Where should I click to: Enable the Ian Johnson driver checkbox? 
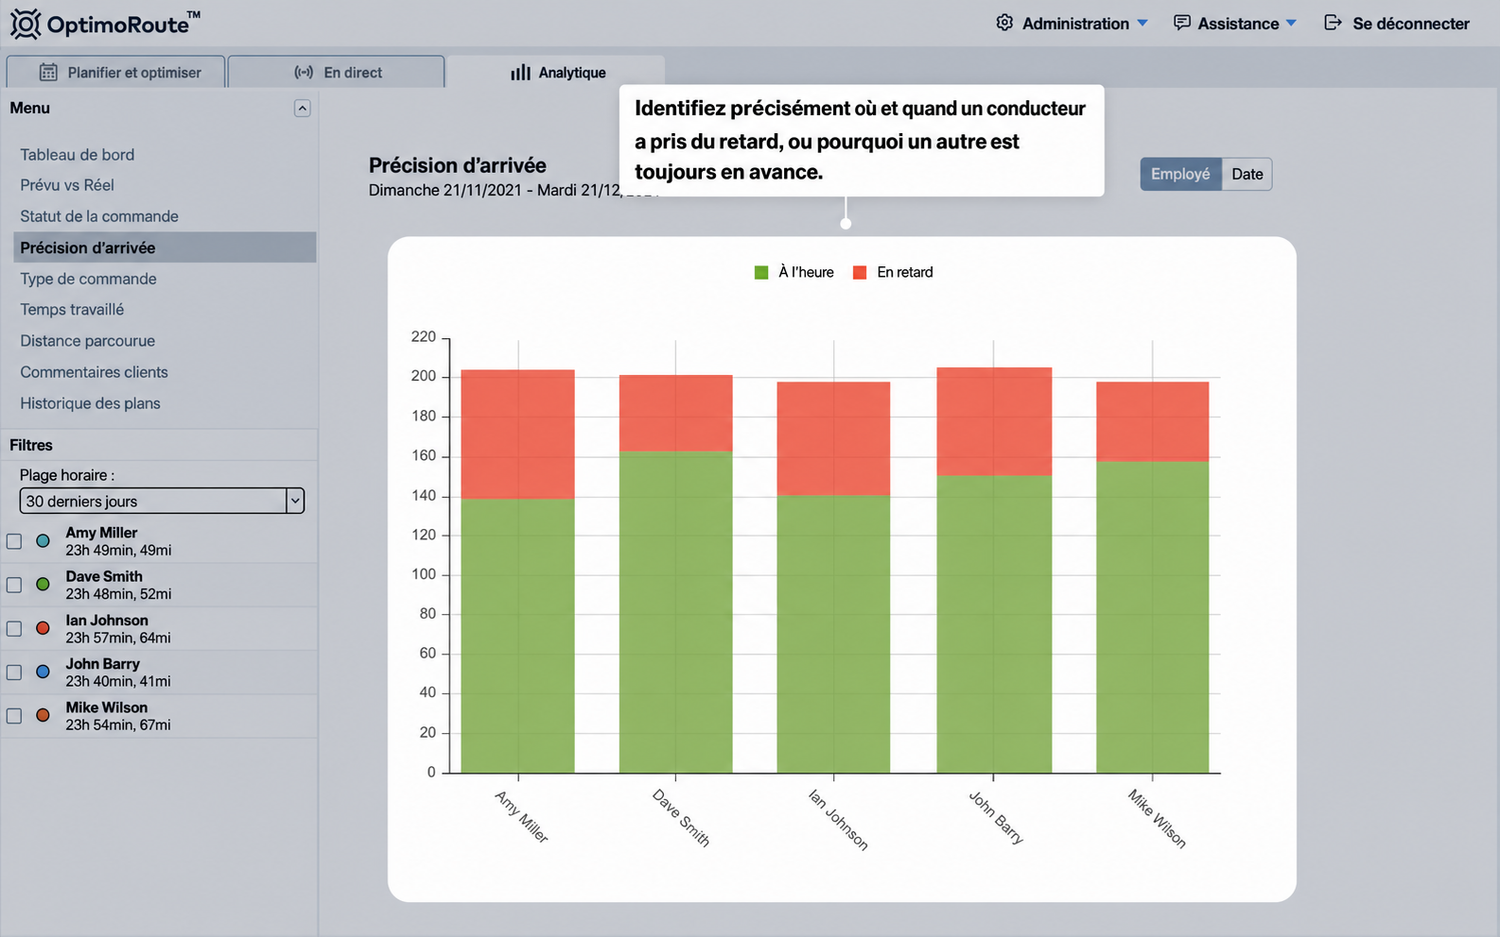[x=14, y=629]
